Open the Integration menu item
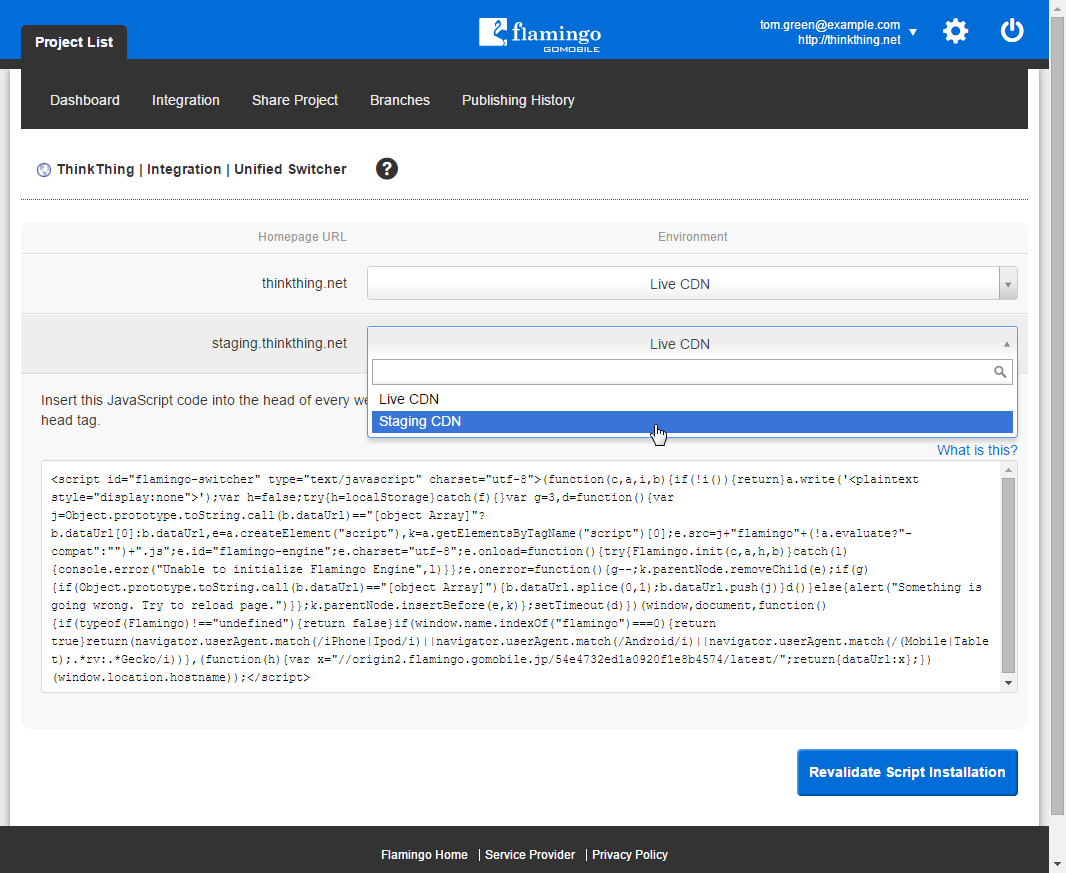Viewport: 1066px width, 873px height. click(186, 100)
